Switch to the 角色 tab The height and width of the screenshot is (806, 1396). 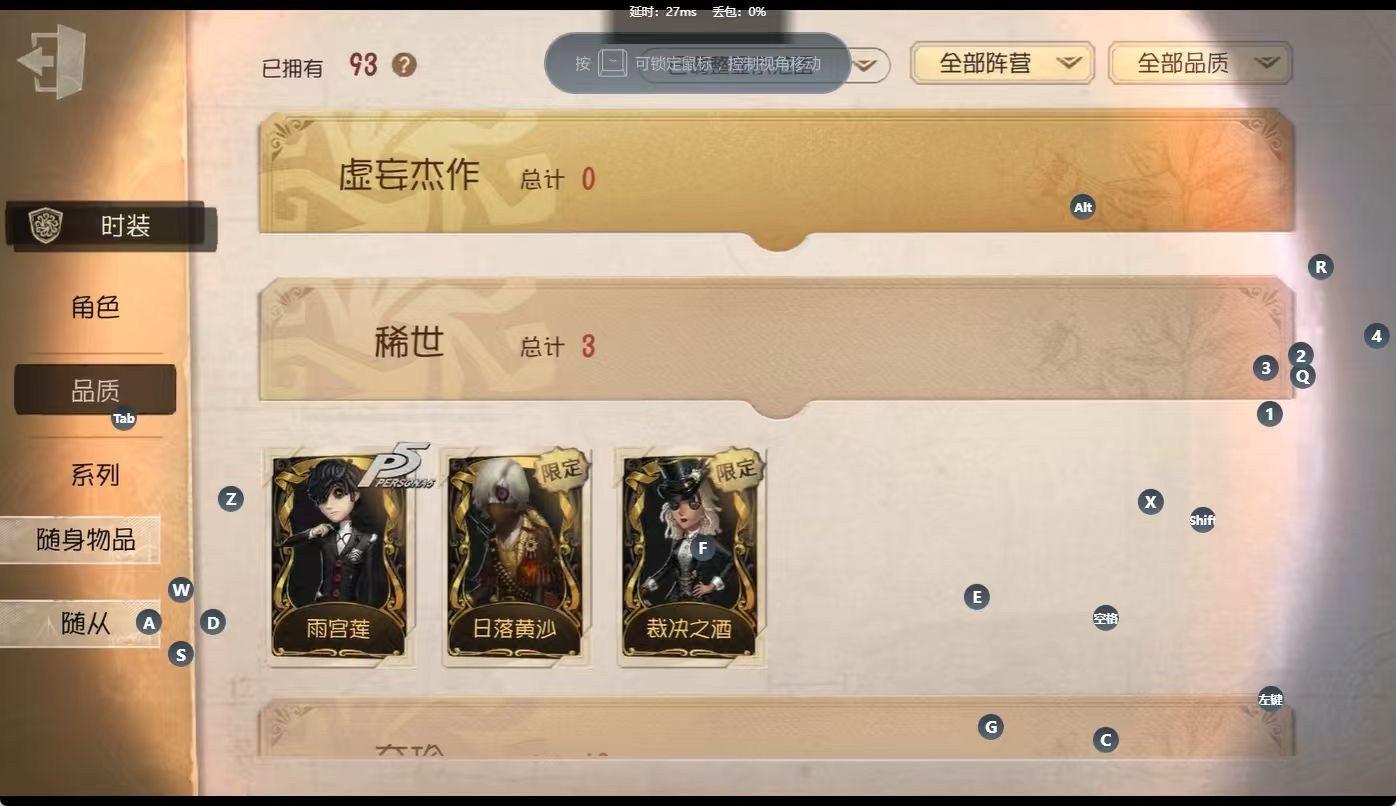point(95,307)
